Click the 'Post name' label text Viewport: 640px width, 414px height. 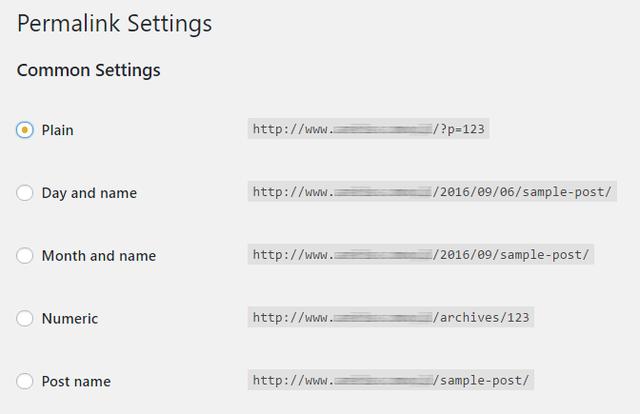76,381
